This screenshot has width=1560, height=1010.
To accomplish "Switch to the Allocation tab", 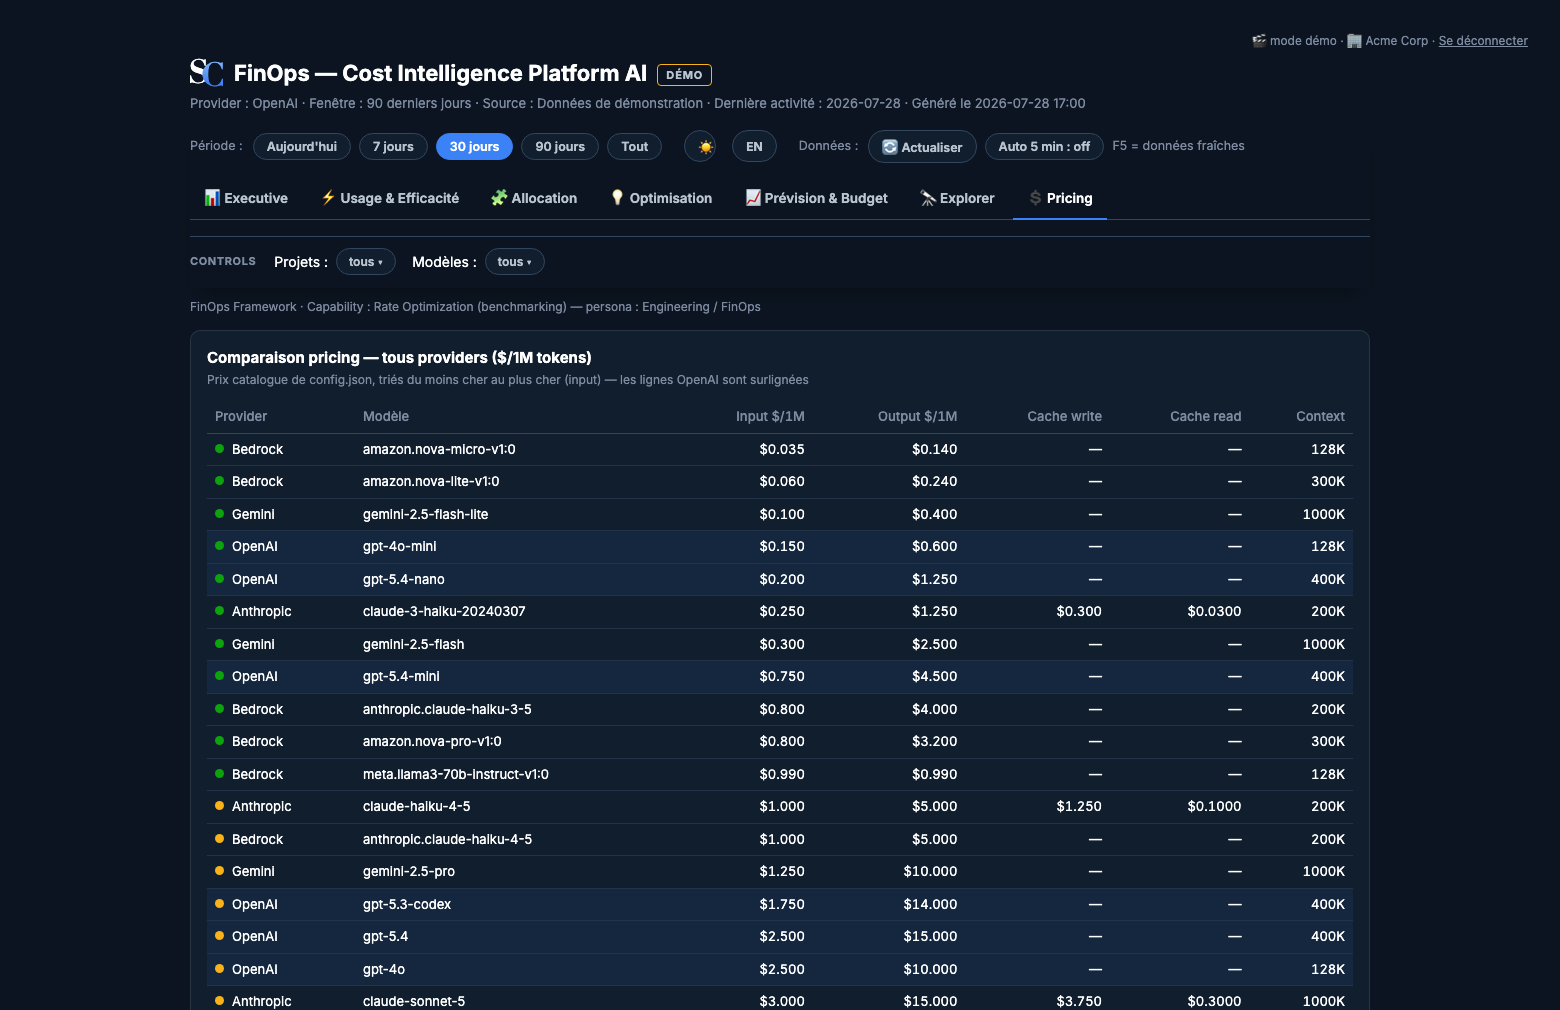I will click(534, 198).
